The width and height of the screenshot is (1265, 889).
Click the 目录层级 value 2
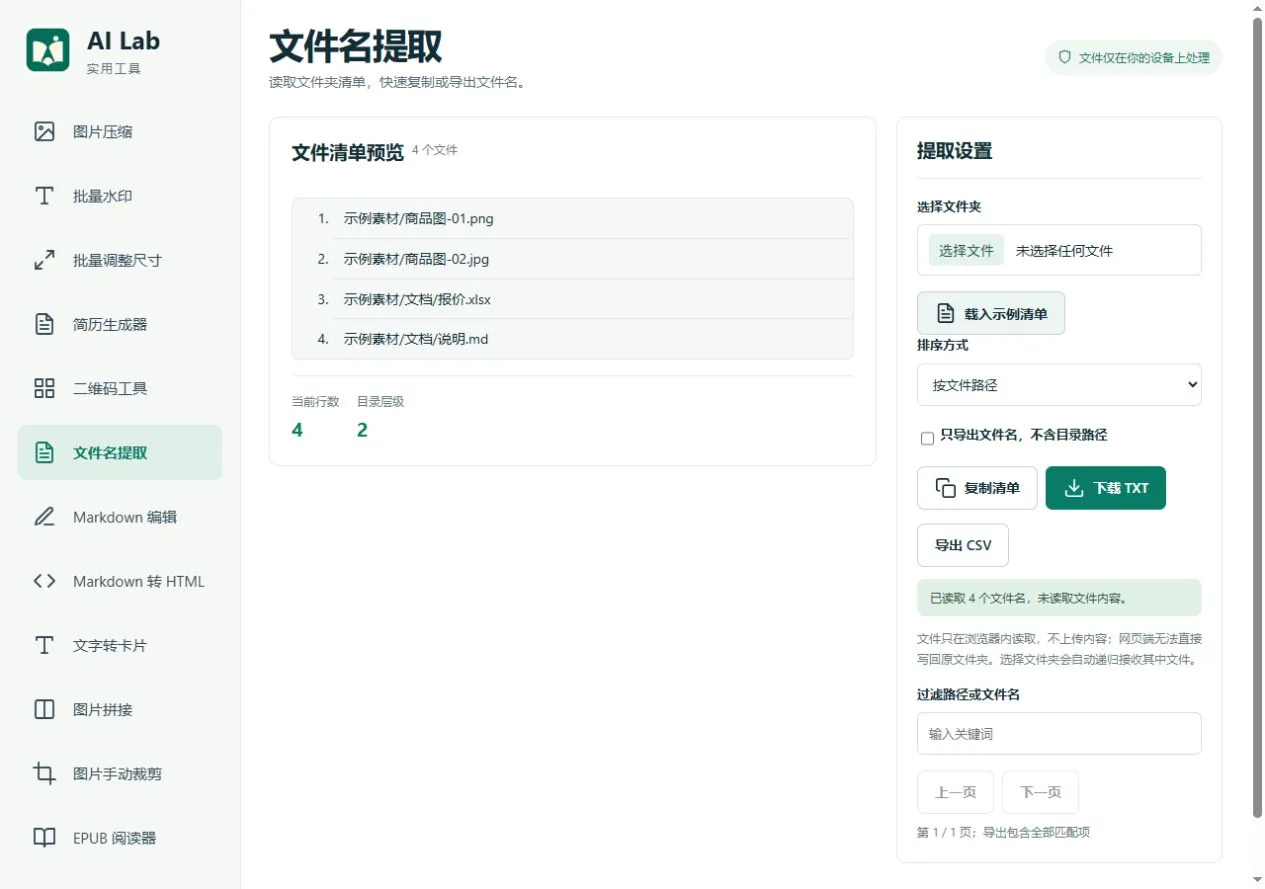pyautogui.click(x=362, y=430)
